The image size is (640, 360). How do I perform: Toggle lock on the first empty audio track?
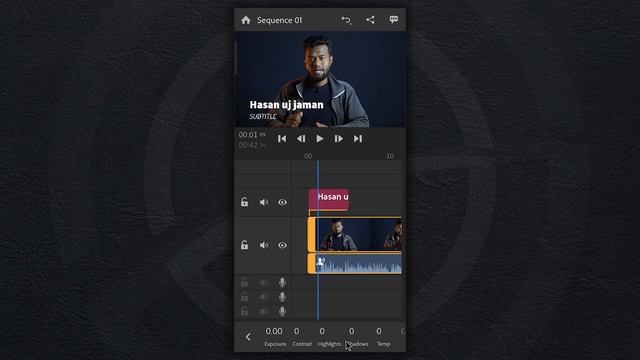tap(244, 282)
